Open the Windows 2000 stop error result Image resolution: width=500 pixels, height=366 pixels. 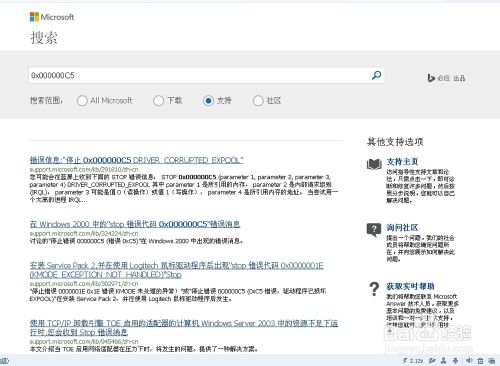pyautogui.click(x=135, y=224)
